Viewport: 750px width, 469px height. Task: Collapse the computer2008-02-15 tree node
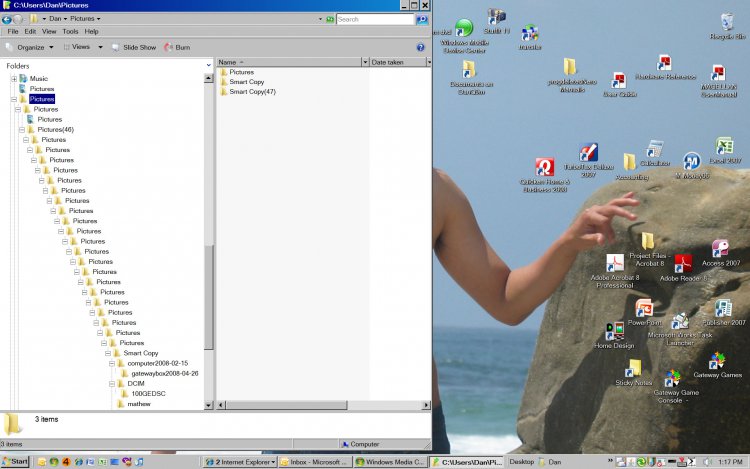tap(111, 363)
